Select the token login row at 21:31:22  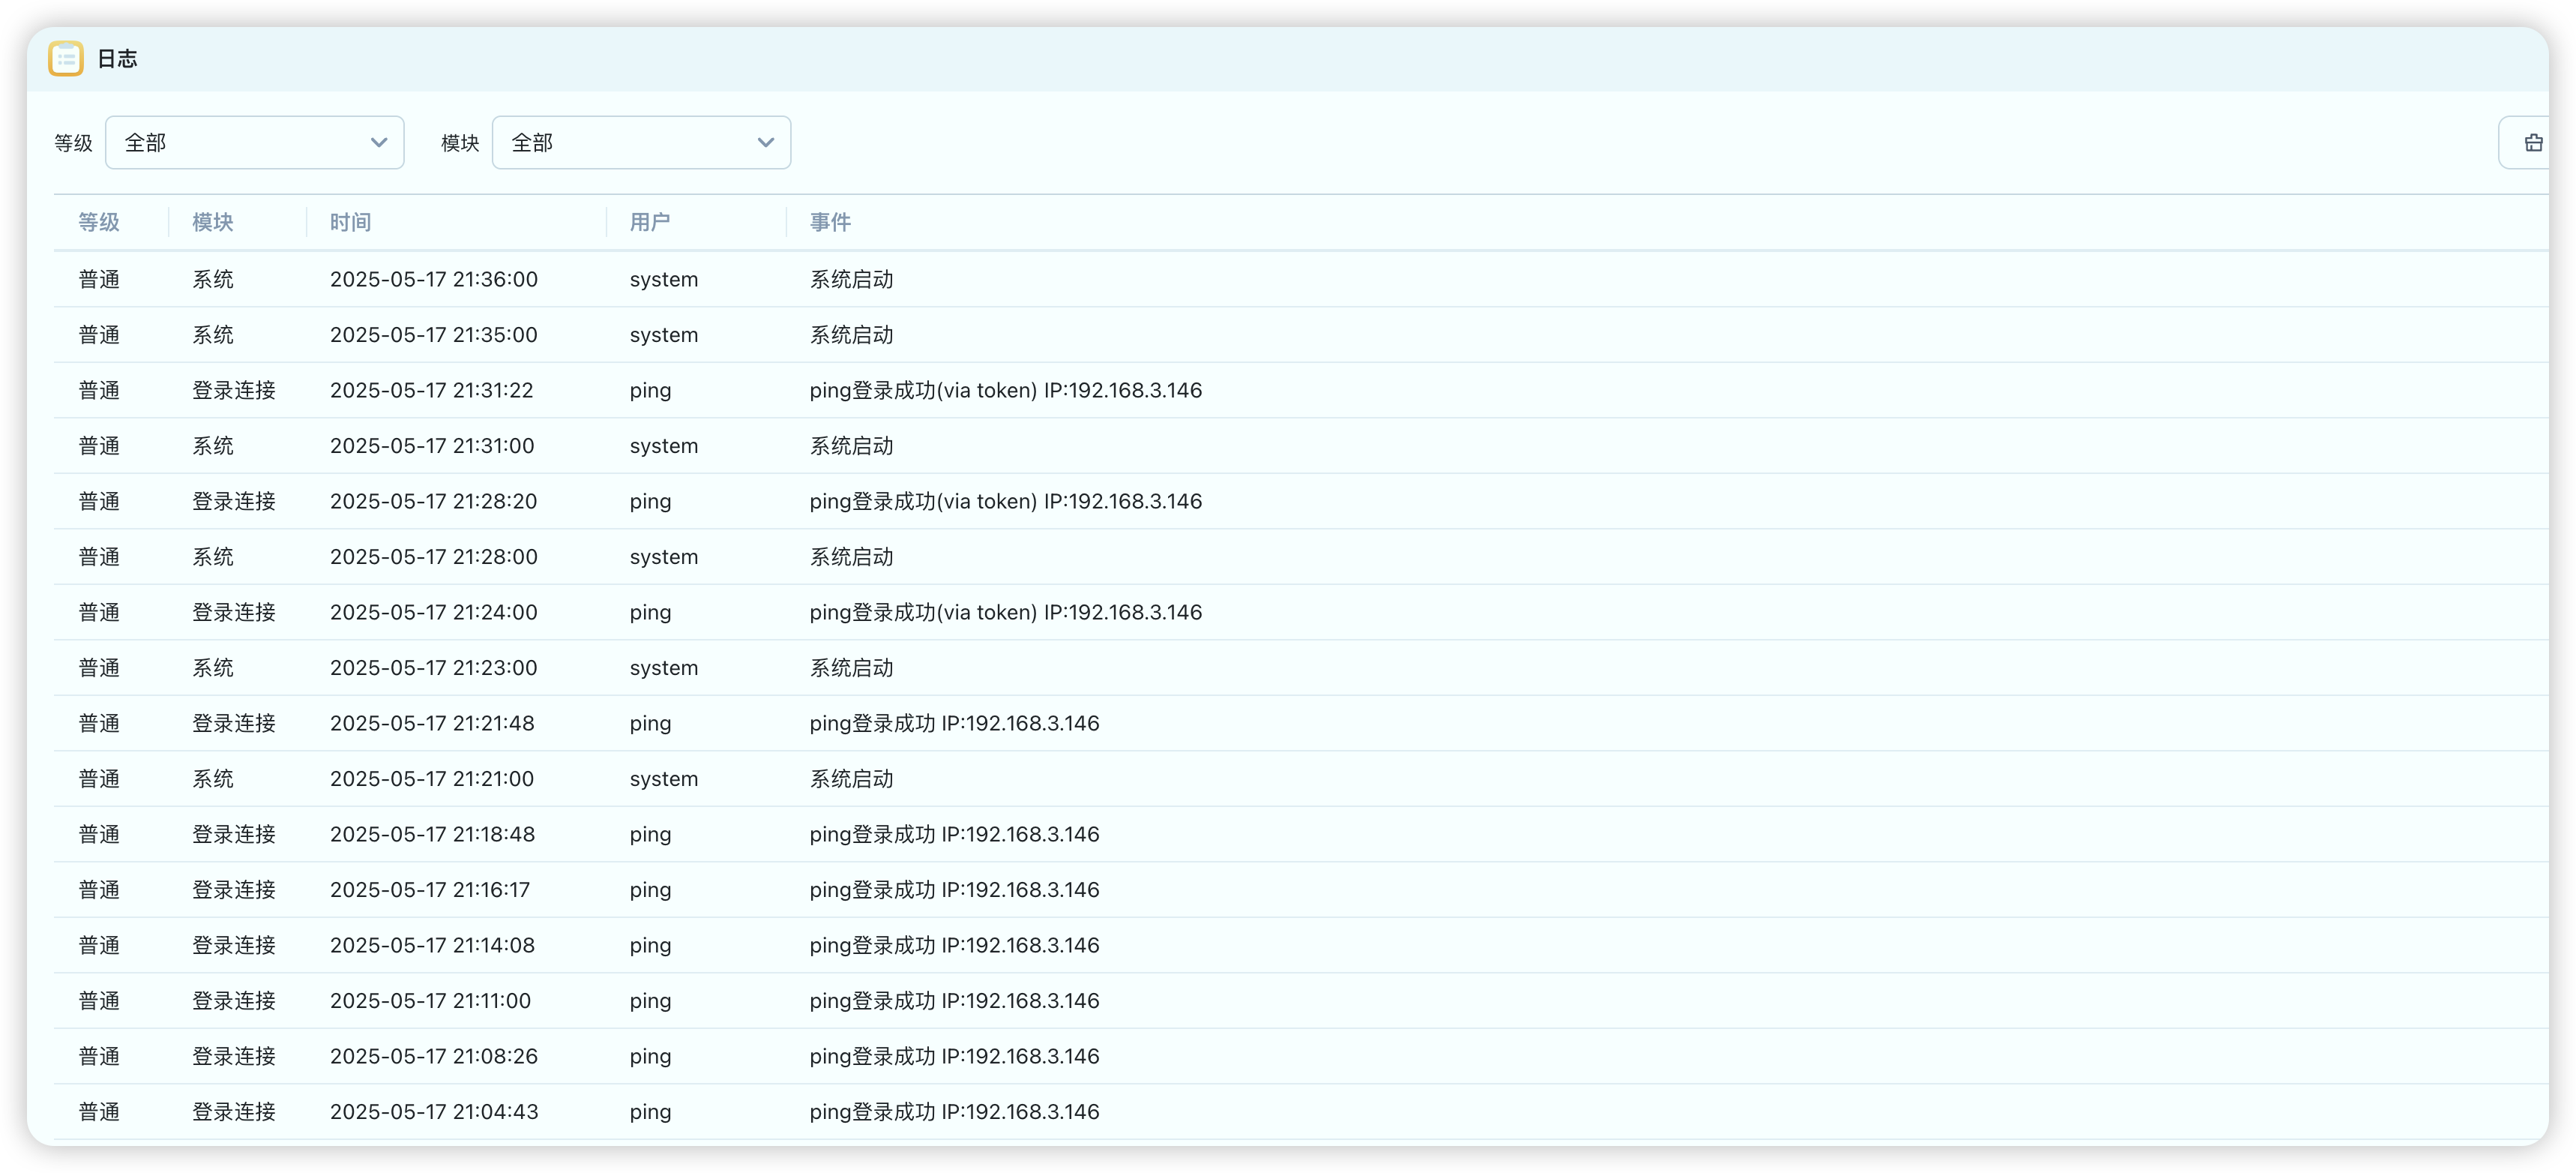point(432,391)
